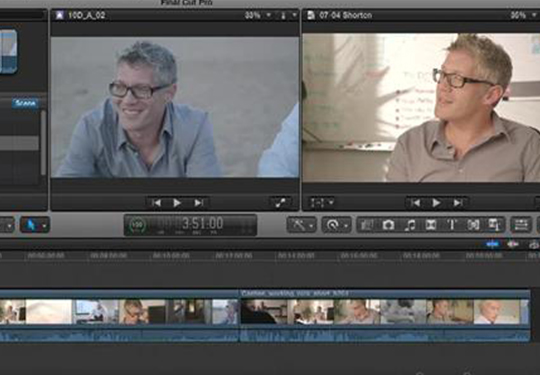Play the 10D_A_02 viewer clip

click(177, 203)
